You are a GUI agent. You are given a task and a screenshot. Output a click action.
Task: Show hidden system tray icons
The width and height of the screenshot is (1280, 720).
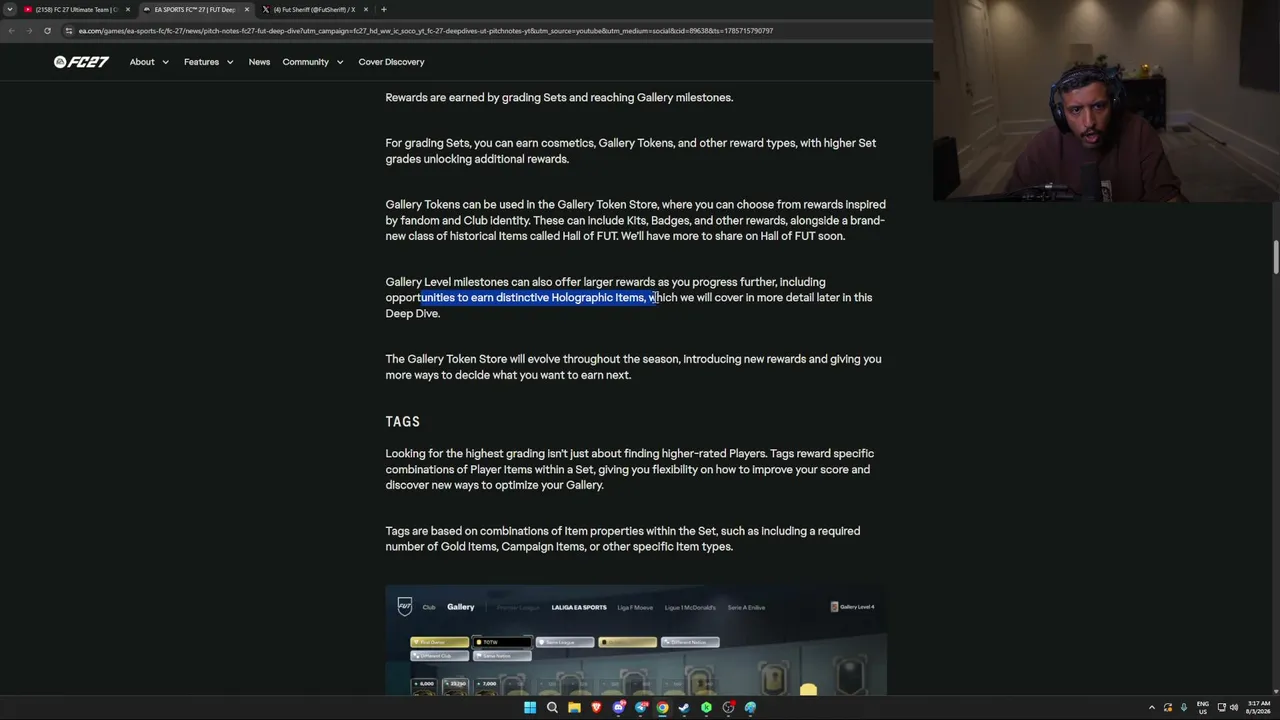tap(1151, 708)
